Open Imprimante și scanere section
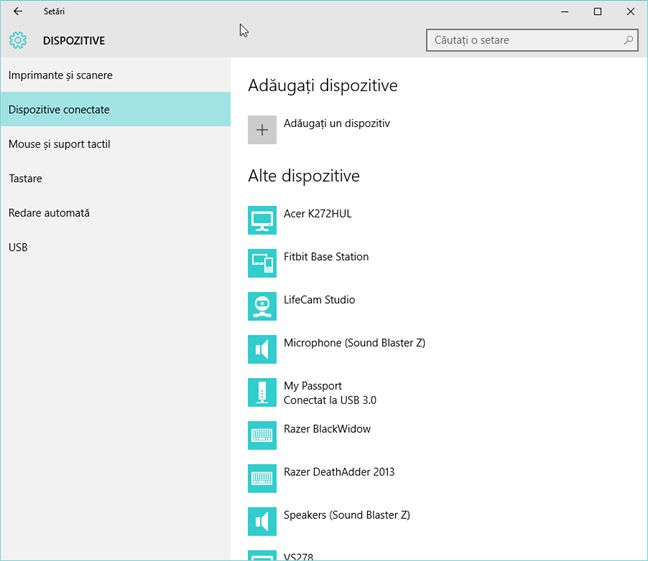Image resolution: width=648 pixels, height=561 pixels. point(115,75)
